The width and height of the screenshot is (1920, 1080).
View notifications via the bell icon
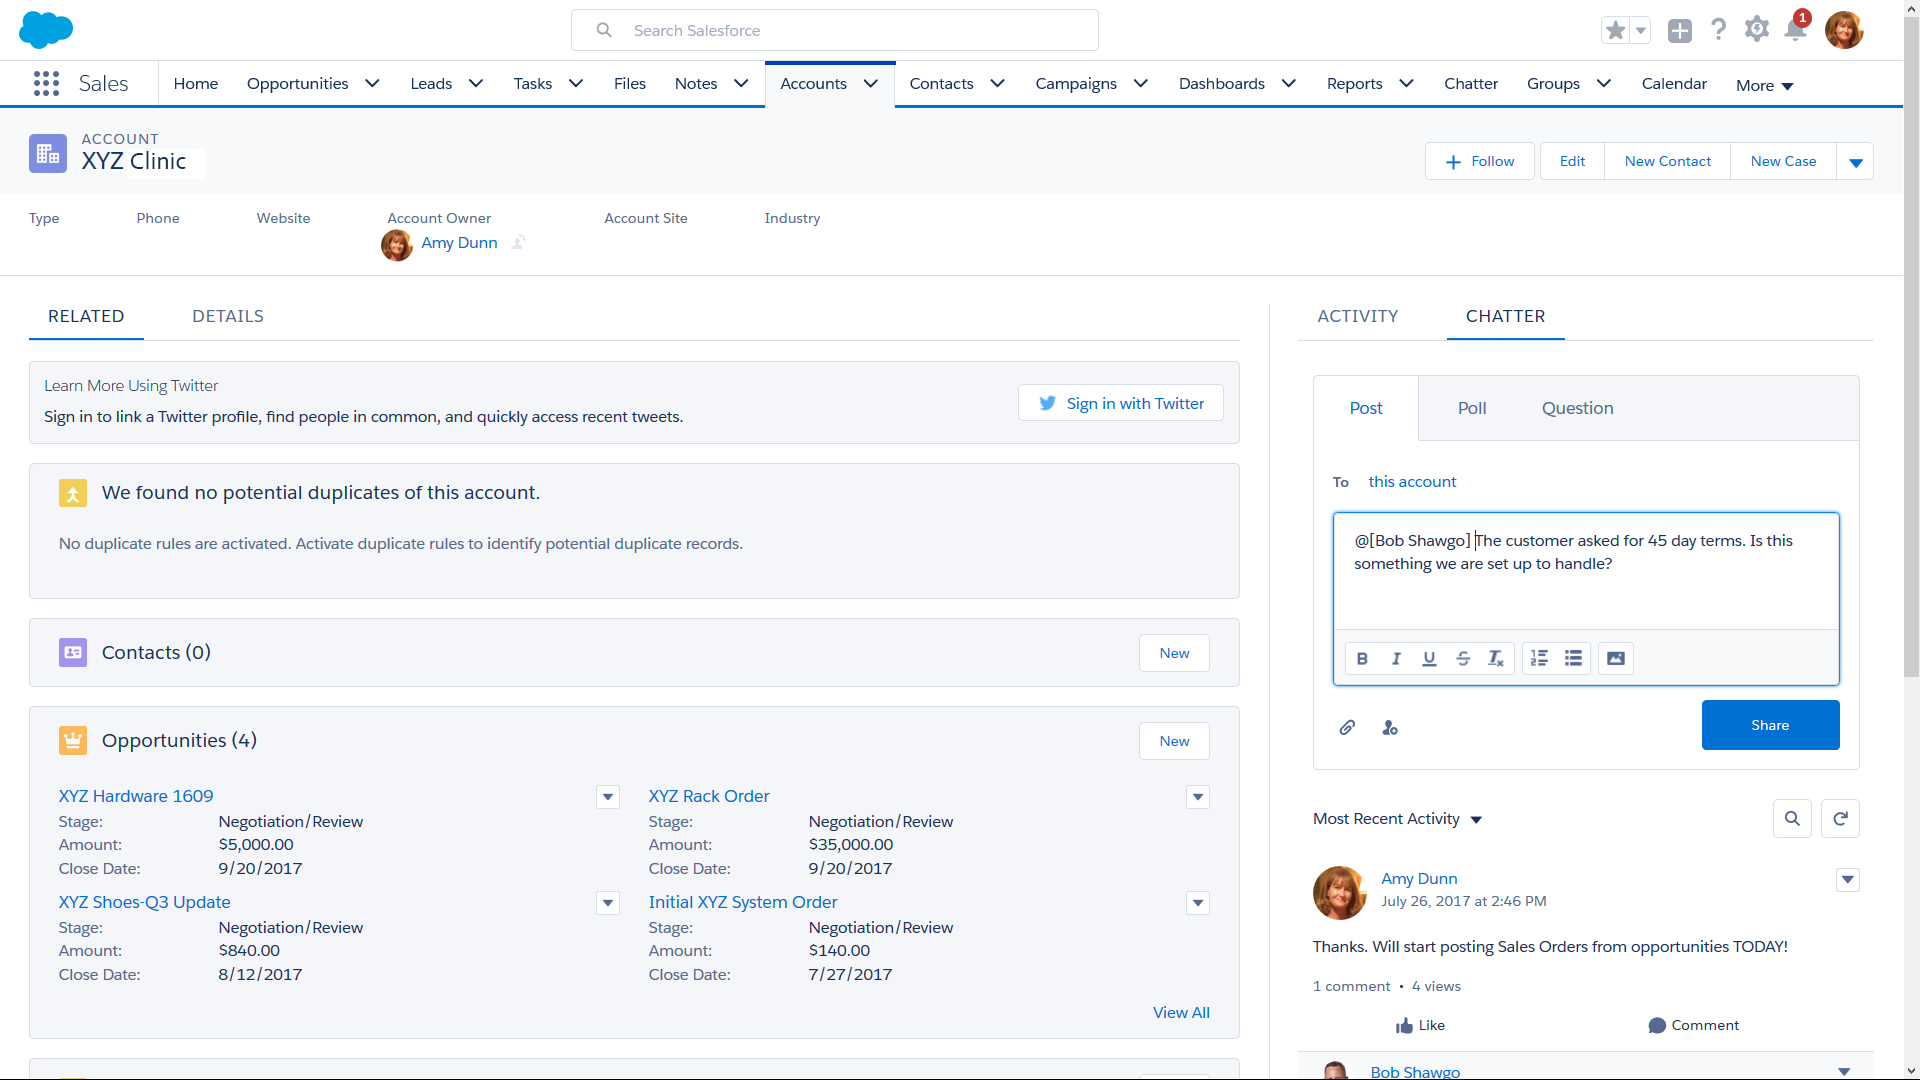coord(1795,31)
